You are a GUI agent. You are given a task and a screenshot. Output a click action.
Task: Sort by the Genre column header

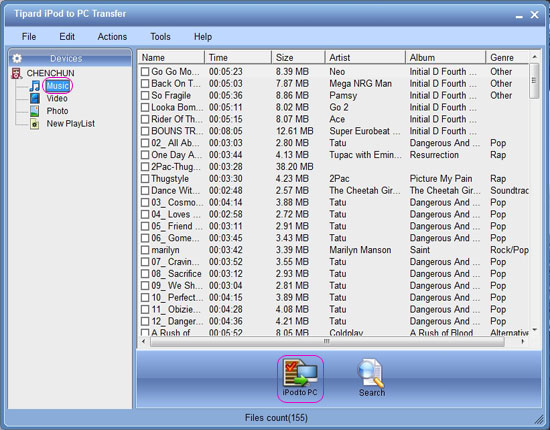[x=507, y=57]
